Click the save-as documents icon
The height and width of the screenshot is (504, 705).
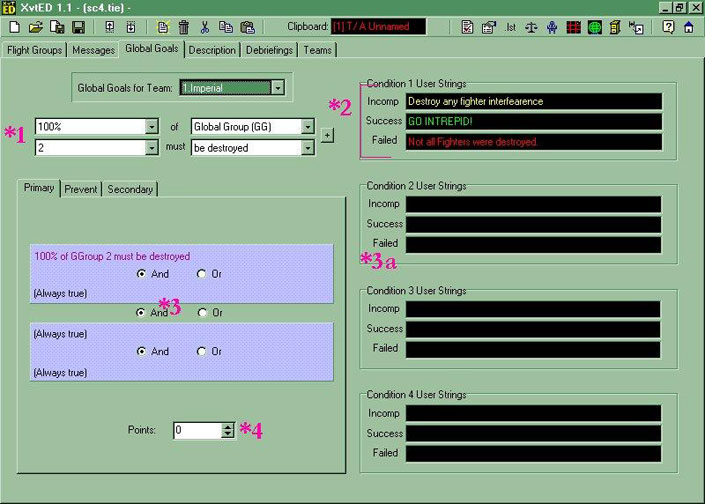pos(57,27)
